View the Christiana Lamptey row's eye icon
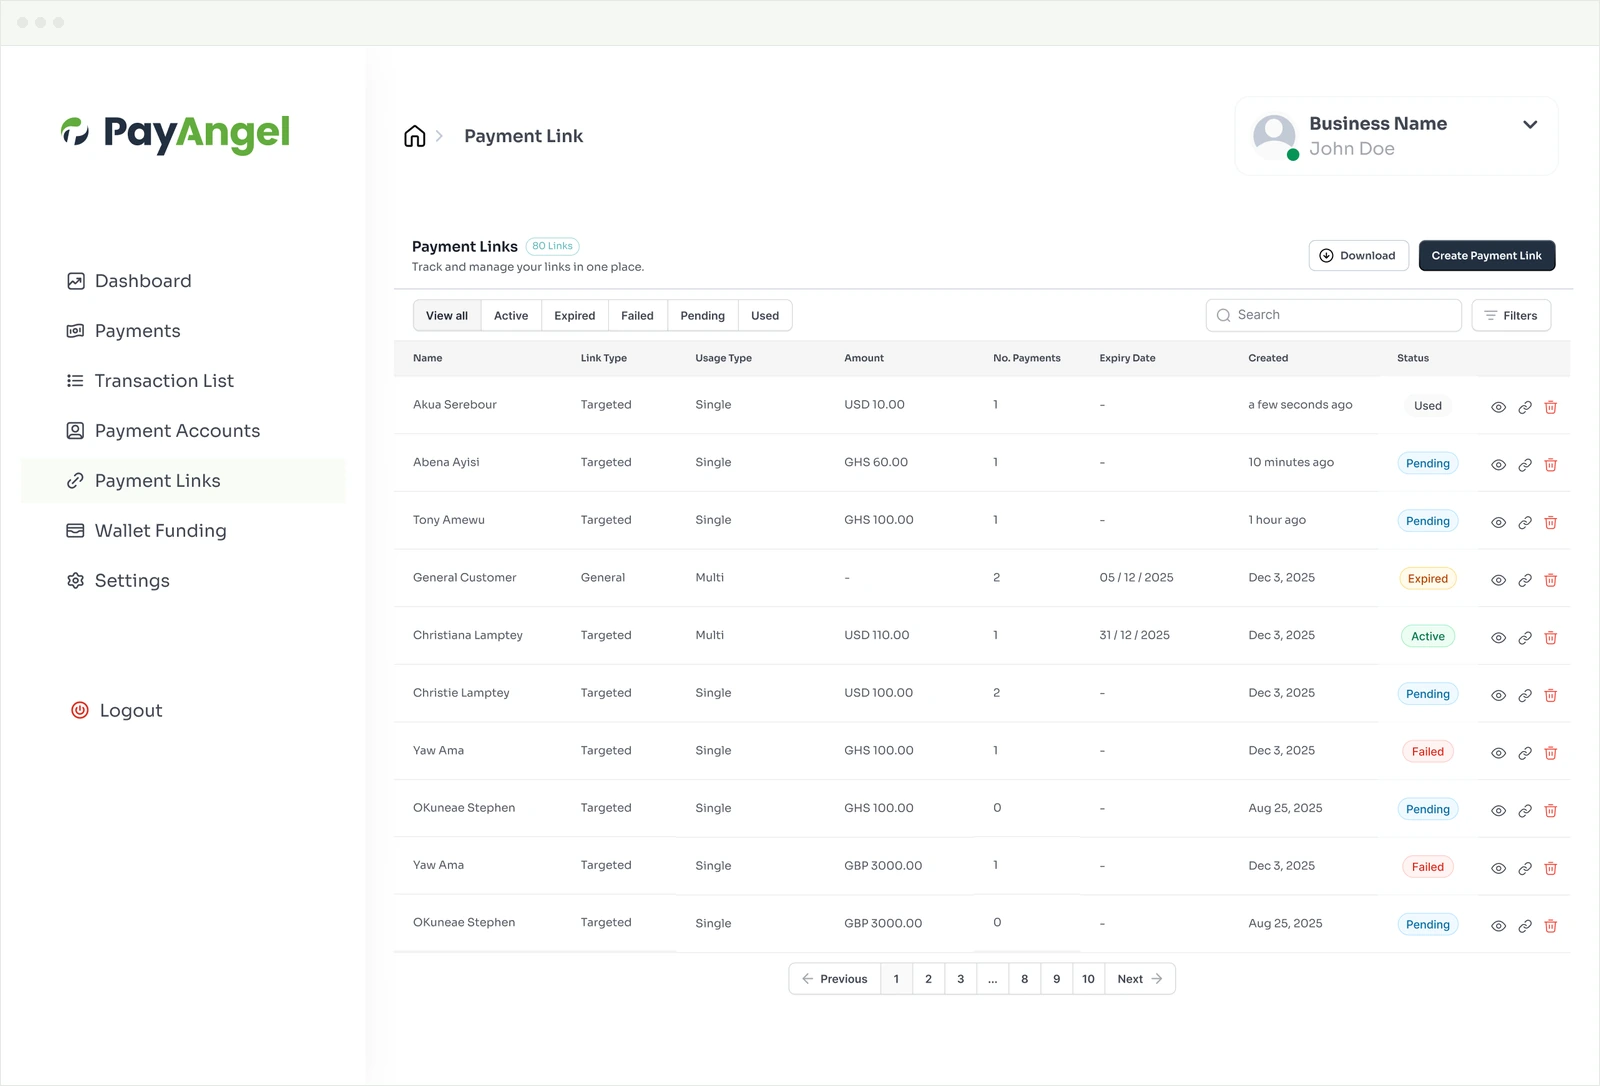1600x1086 pixels. 1498,637
